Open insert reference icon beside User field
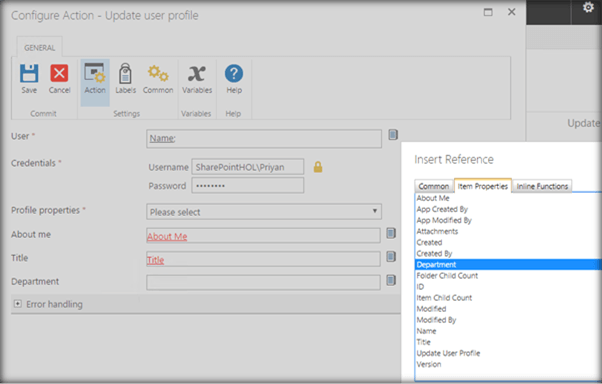The width and height of the screenshot is (602, 384). click(x=393, y=135)
